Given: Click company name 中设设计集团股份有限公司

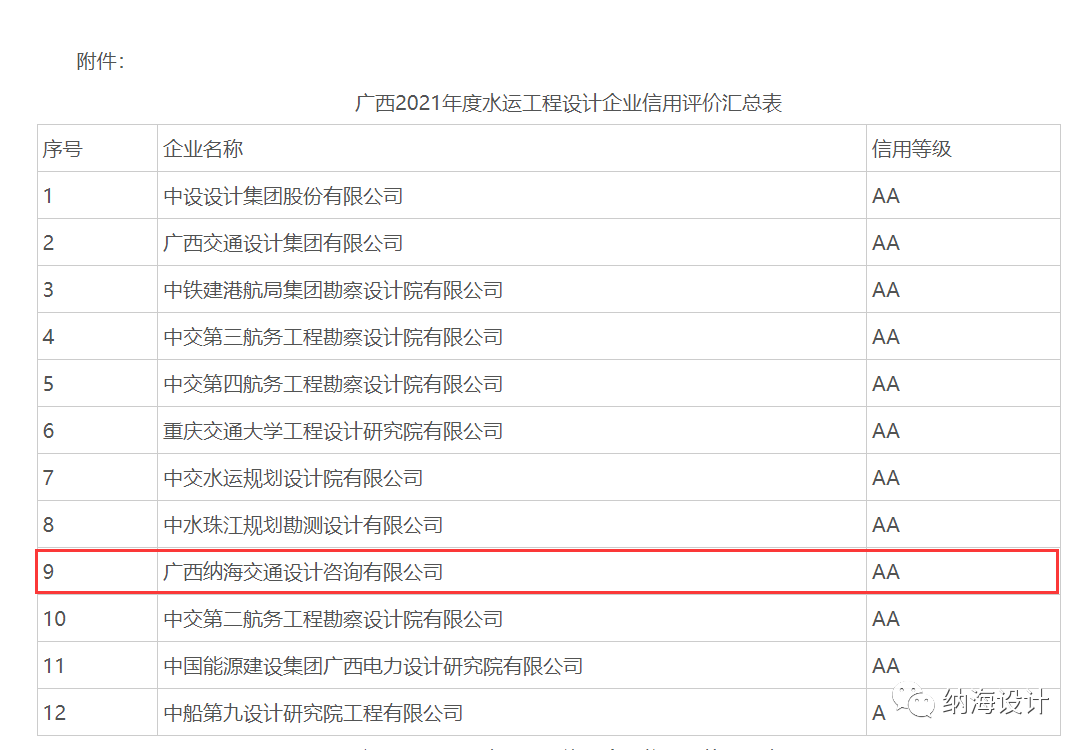Looking at the screenshot, I should [x=283, y=196].
